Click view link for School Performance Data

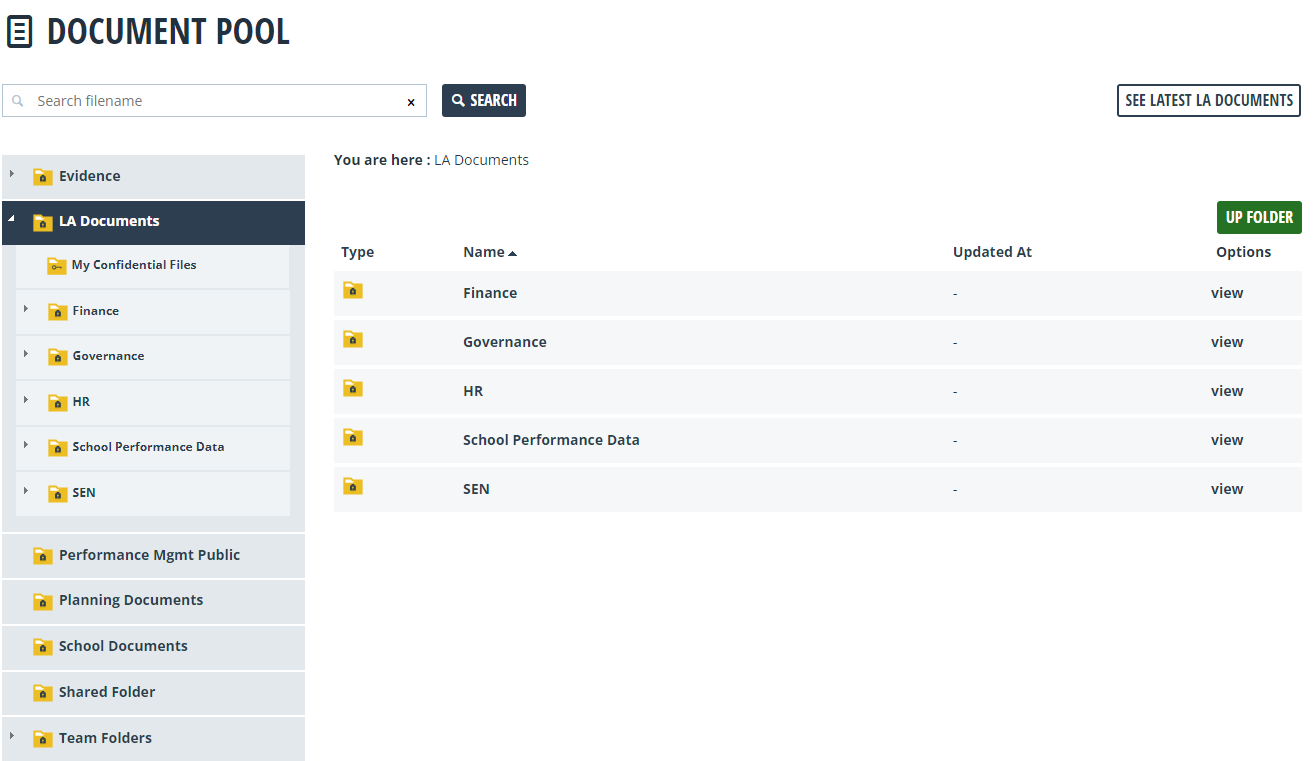point(1227,440)
